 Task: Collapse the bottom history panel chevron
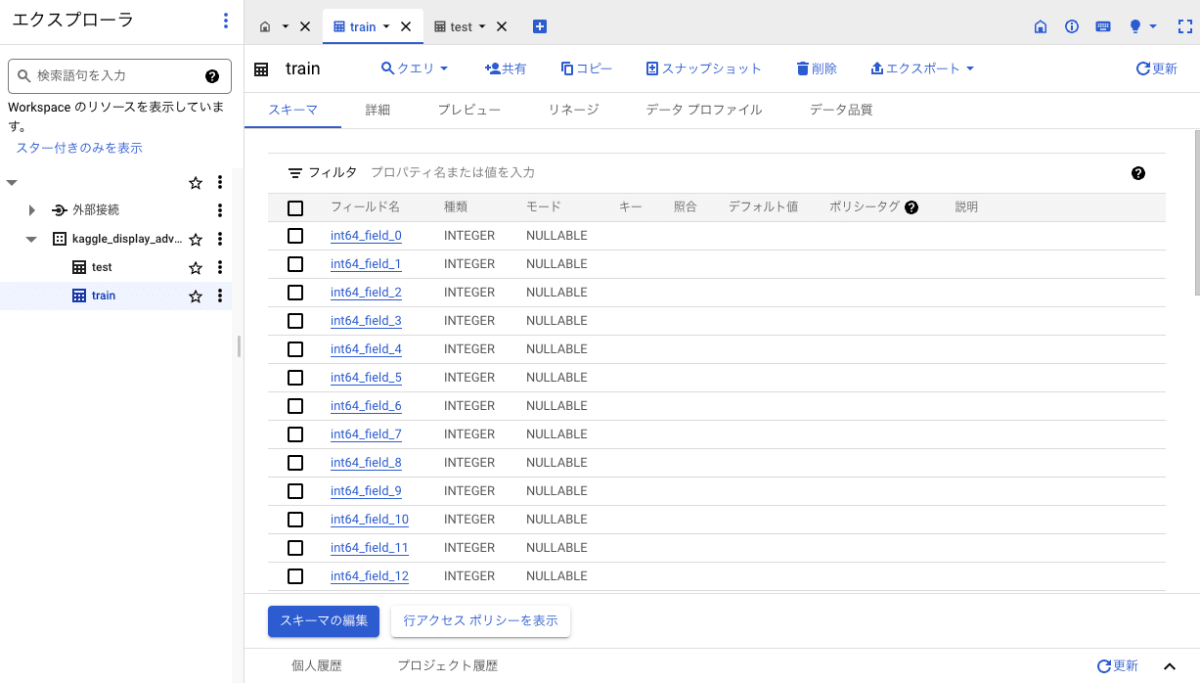(1169, 666)
